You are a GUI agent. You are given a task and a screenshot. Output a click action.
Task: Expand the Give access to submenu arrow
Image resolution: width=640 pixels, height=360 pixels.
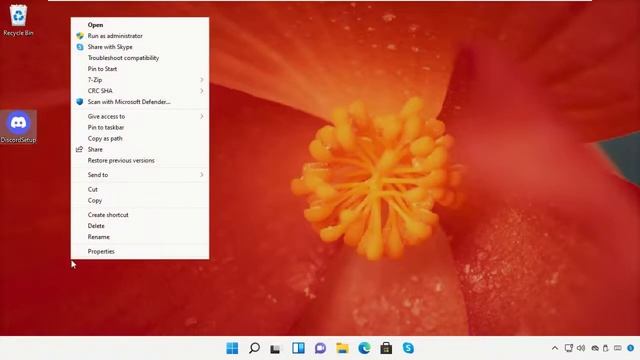202,116
